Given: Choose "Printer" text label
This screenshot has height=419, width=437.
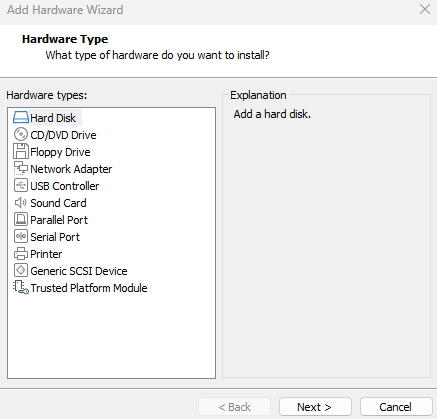Looking at the screenshot, I should (x=46, y=254).
